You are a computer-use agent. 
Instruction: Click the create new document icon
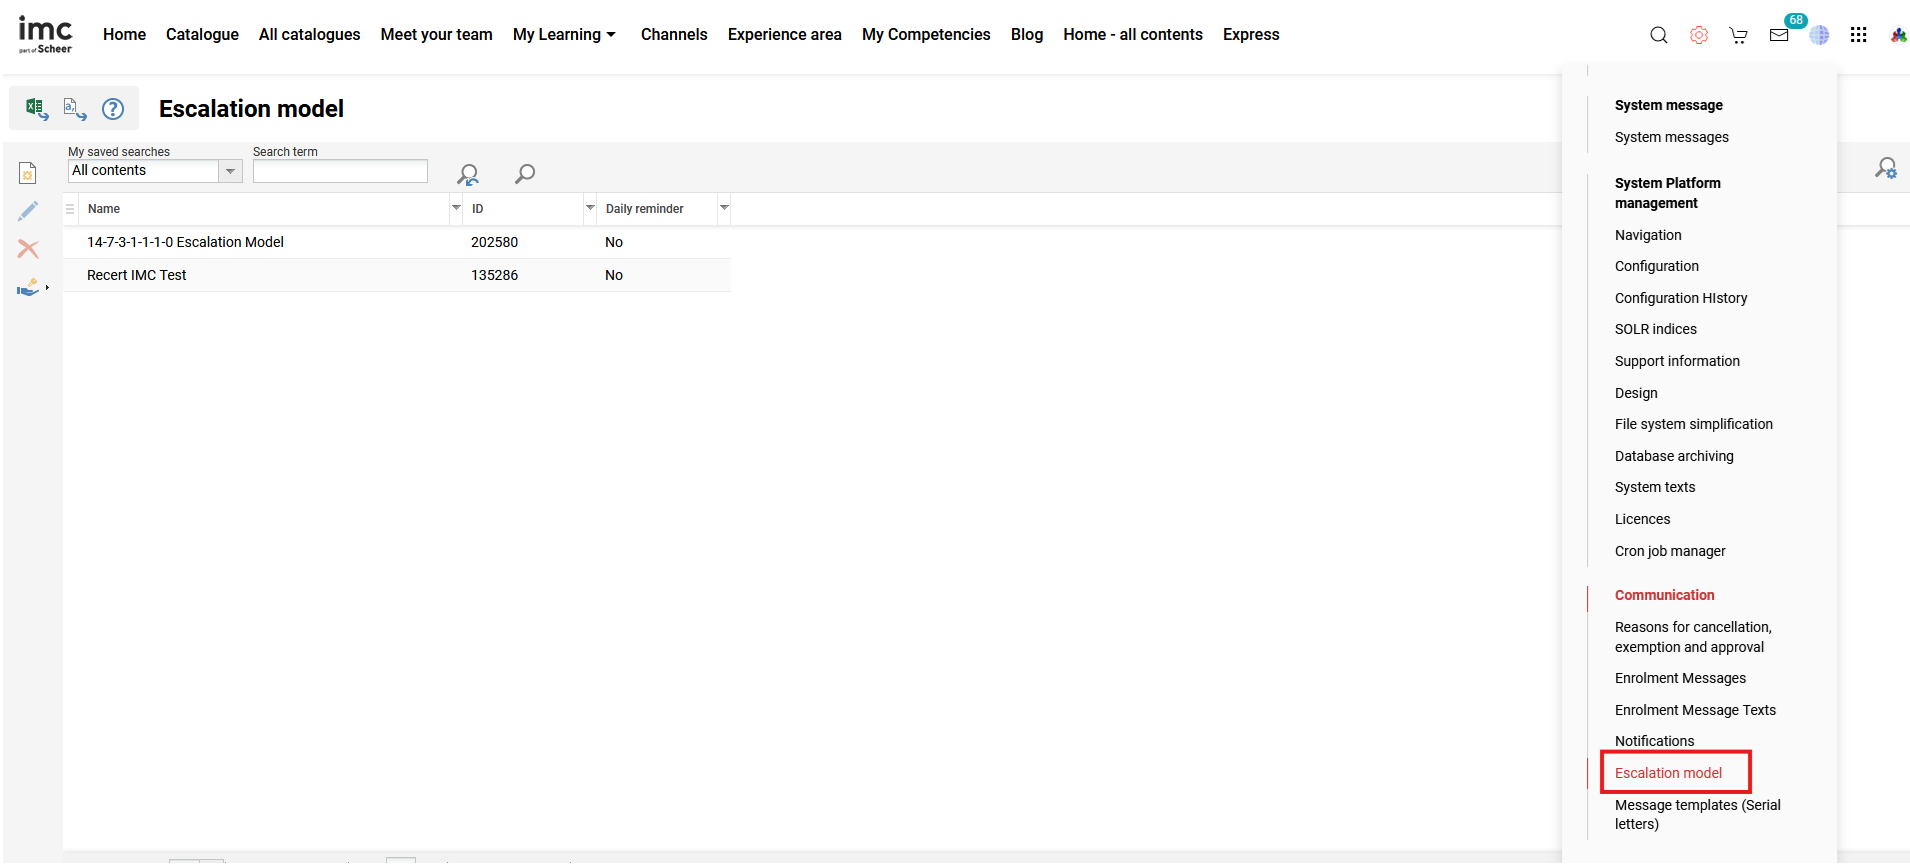click(28, 173)
